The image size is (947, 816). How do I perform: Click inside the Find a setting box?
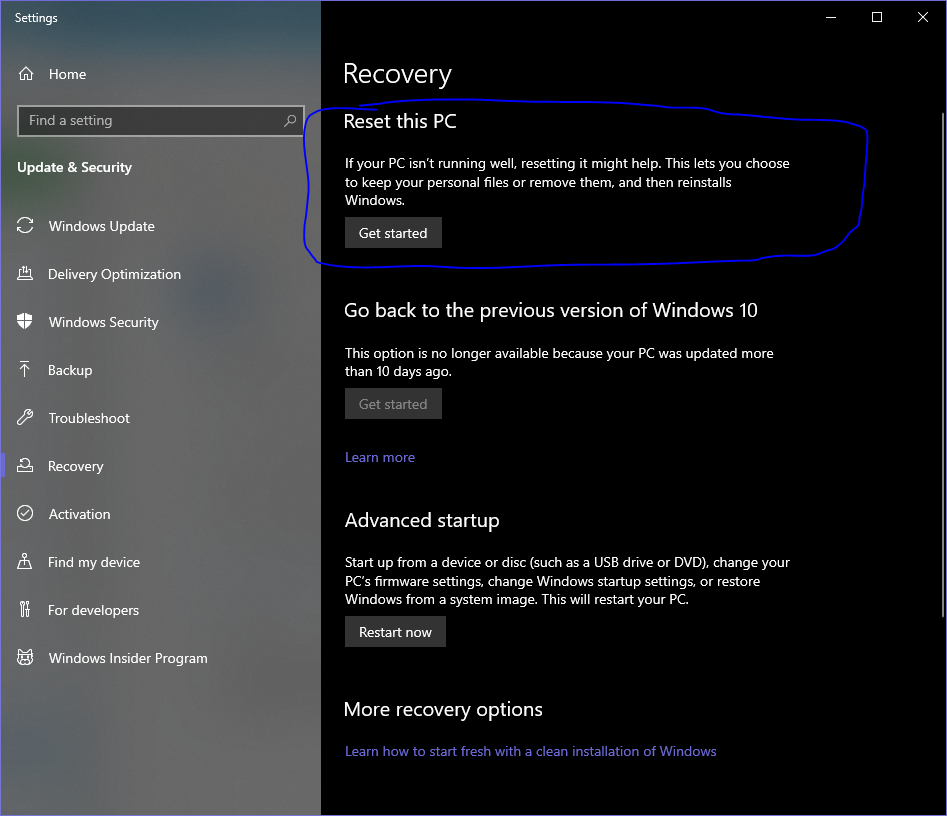[161, 120]
